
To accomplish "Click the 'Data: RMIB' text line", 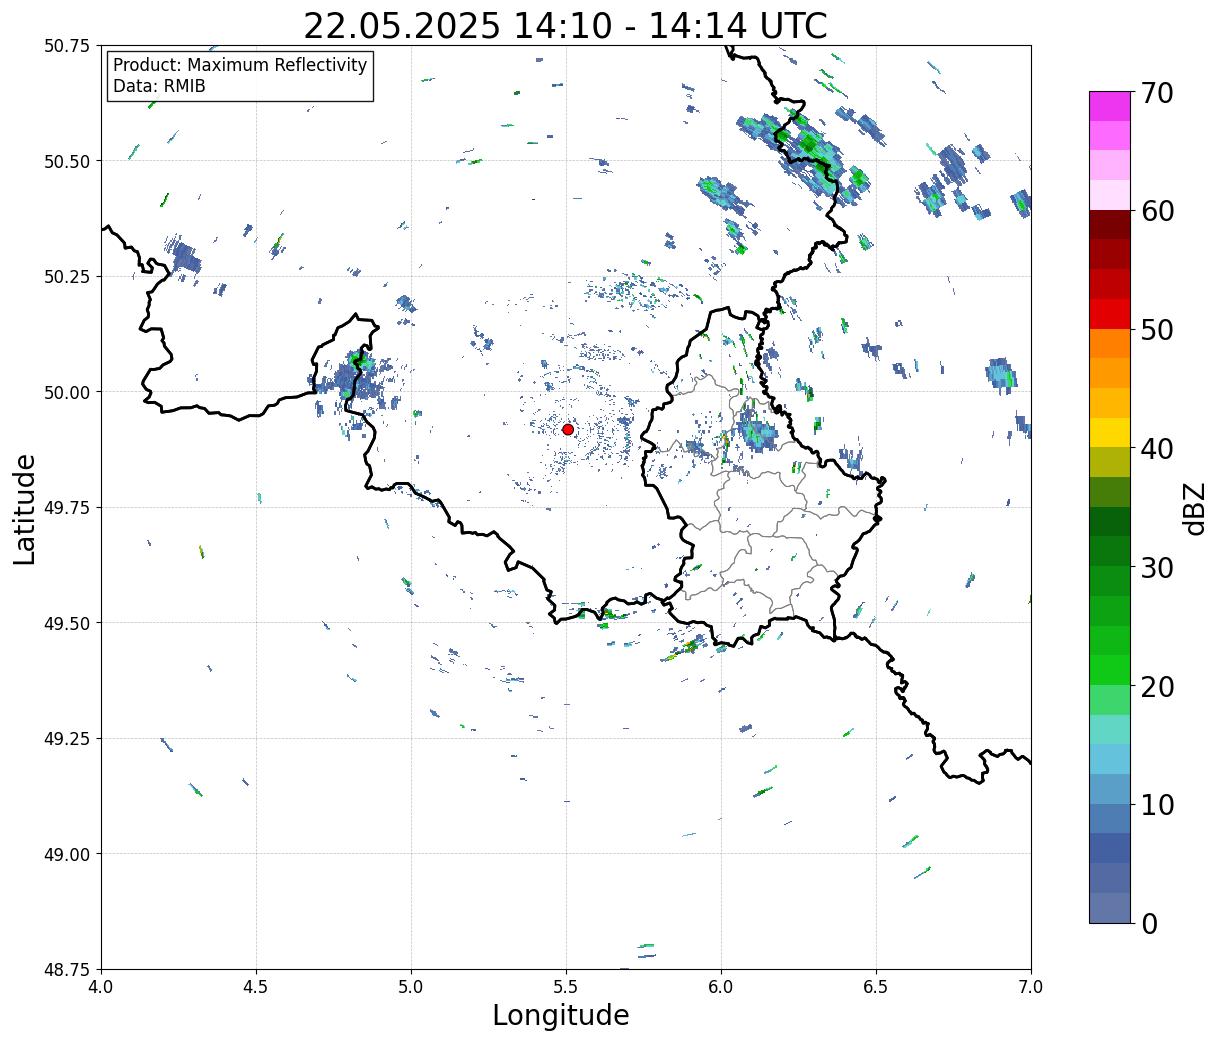I will pos(159,86).
